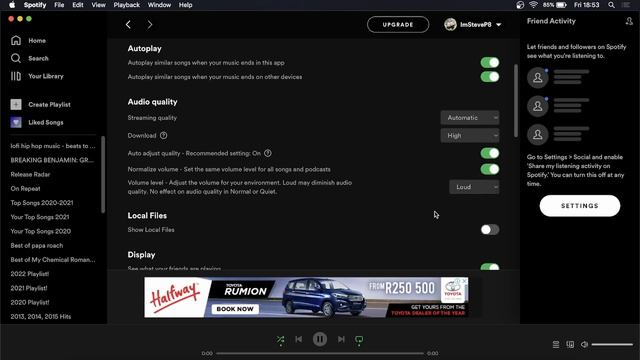Open Download quality High dropdown

[x=470, y=136]
